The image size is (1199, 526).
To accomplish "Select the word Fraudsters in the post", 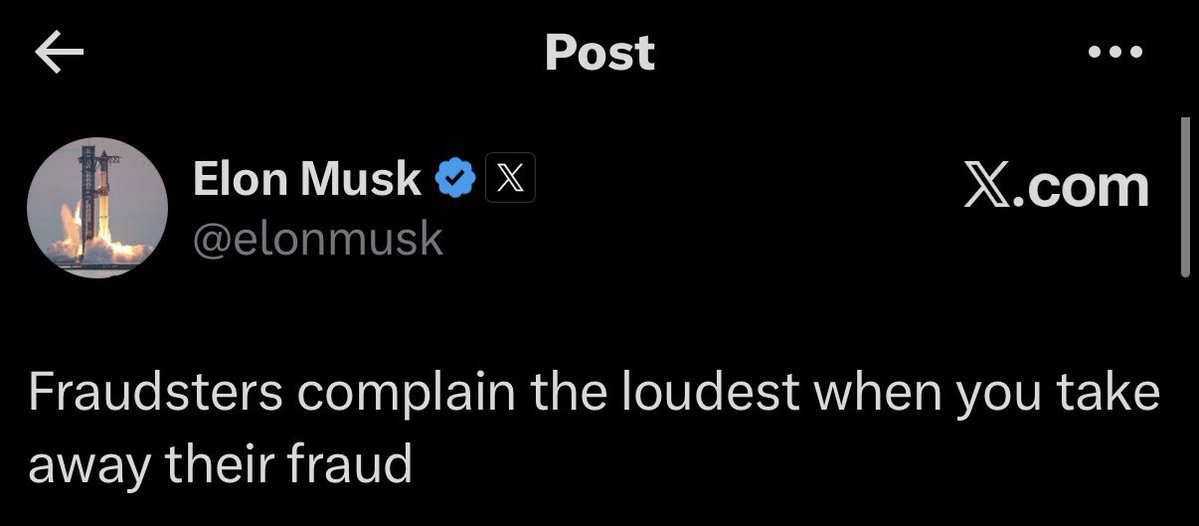I will coord(156,391).
